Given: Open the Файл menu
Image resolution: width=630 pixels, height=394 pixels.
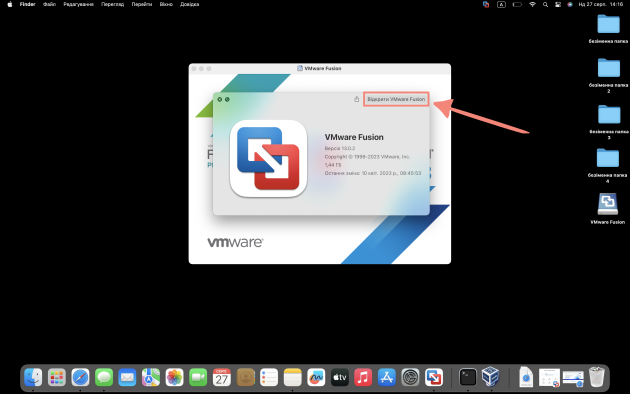Looking at the screenshot, I should coord(49,4).
